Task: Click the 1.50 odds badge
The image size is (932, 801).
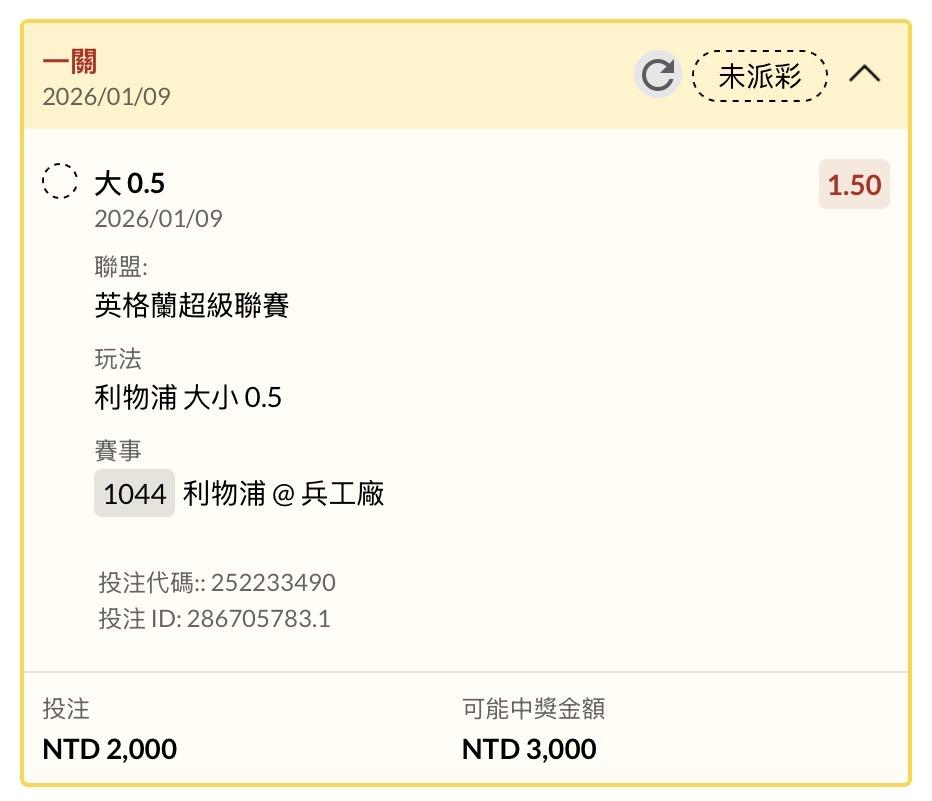Action: click(x=854, y=185)
